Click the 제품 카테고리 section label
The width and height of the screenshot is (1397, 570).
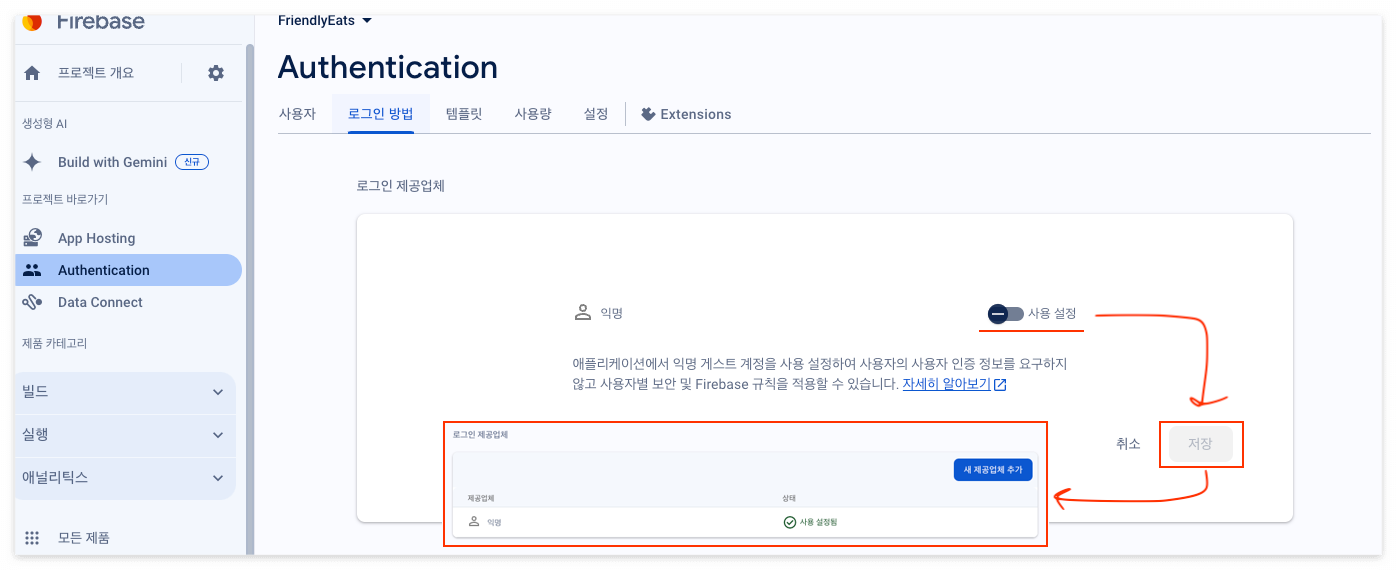pos(55,344)
